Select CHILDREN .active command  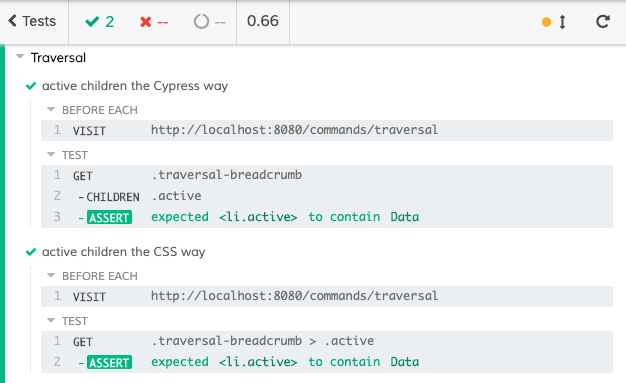[327, 196]
